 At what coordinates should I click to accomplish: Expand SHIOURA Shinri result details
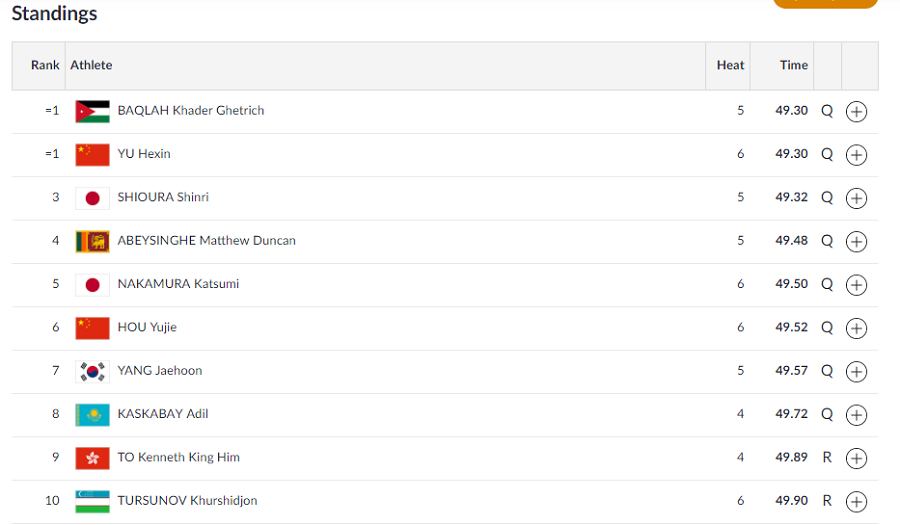click(856, 198)
